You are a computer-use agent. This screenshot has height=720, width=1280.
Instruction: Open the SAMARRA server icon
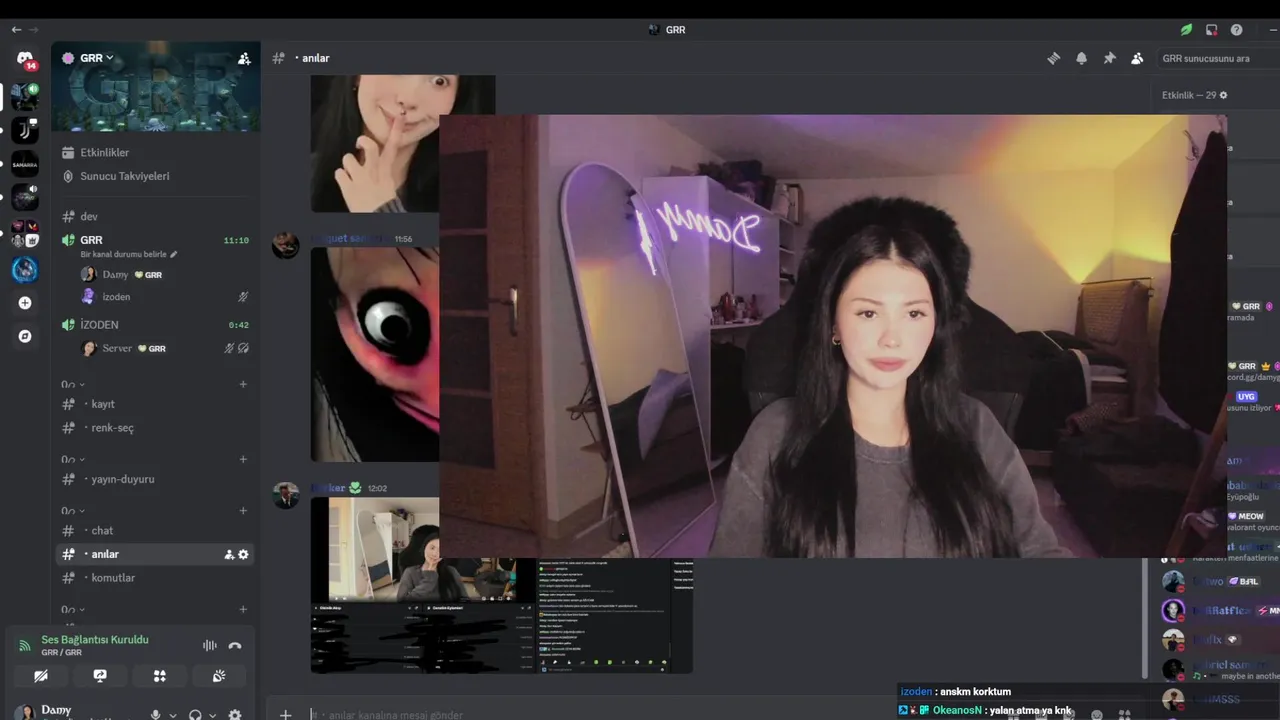coord(25,164)
